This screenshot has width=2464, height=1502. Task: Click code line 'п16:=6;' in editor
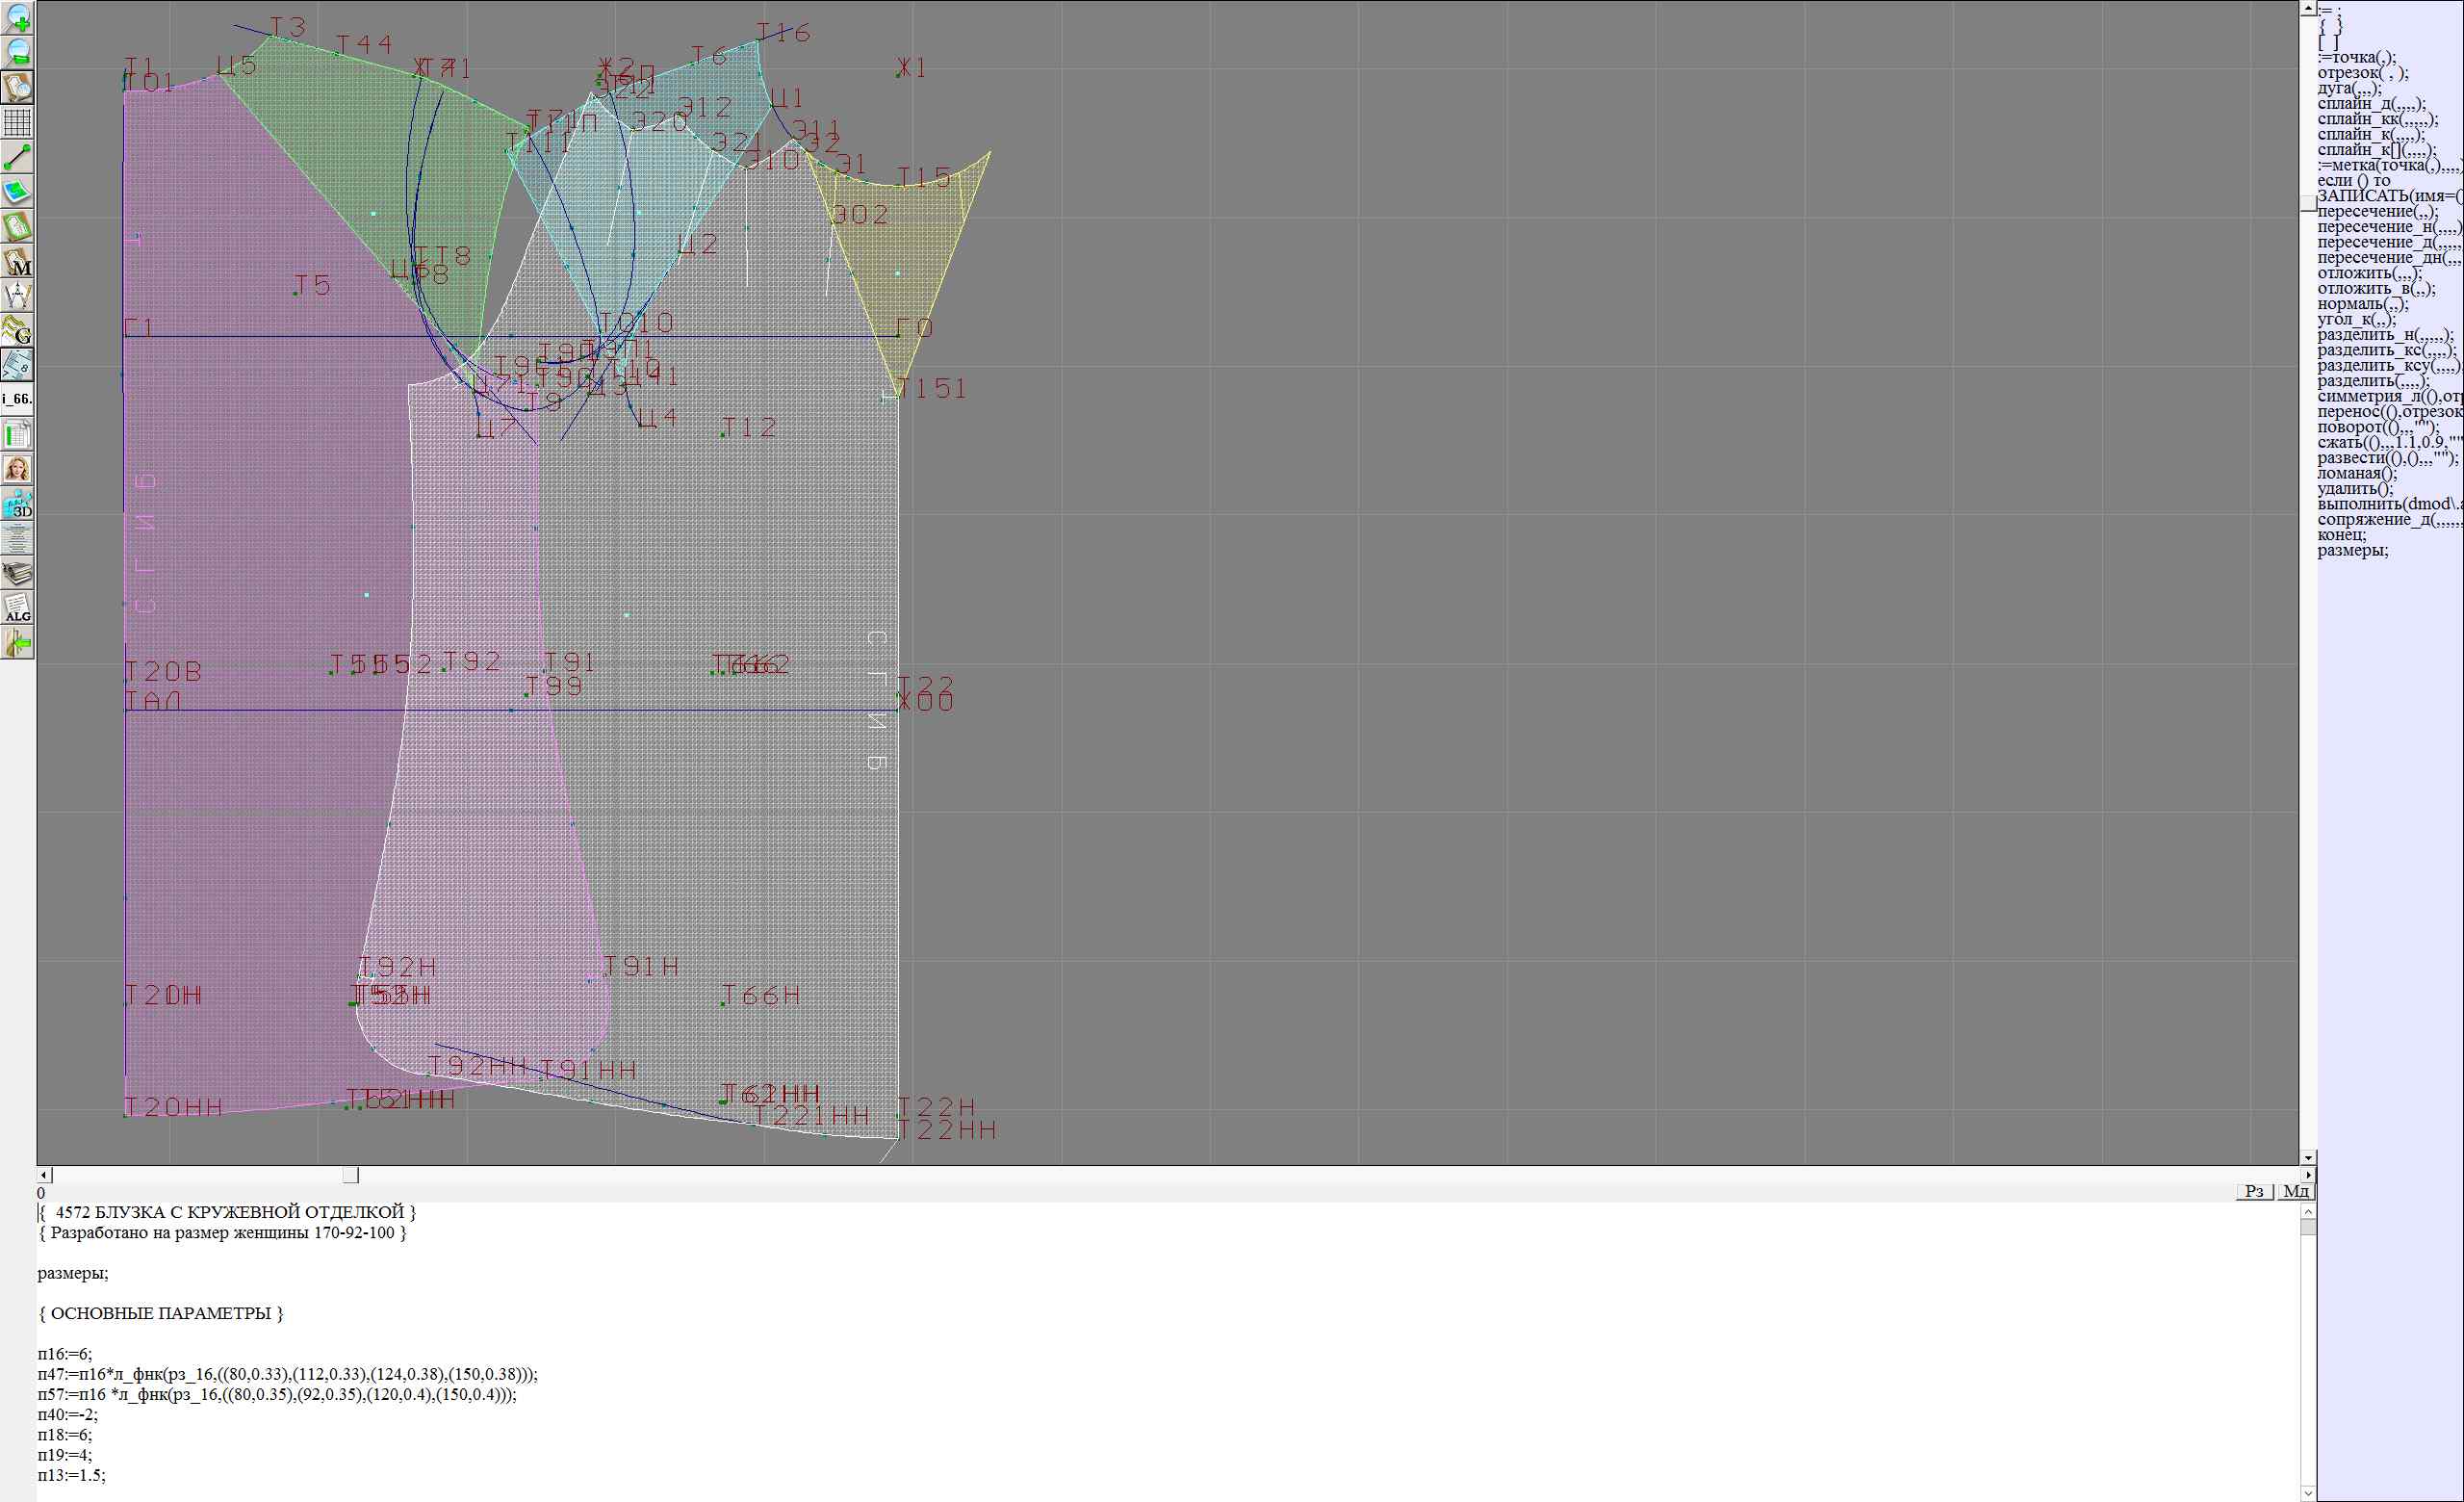tap(65, 1354)
